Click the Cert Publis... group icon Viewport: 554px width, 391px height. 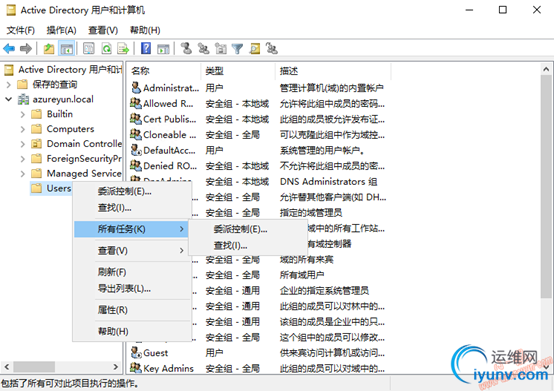point(136,119)
